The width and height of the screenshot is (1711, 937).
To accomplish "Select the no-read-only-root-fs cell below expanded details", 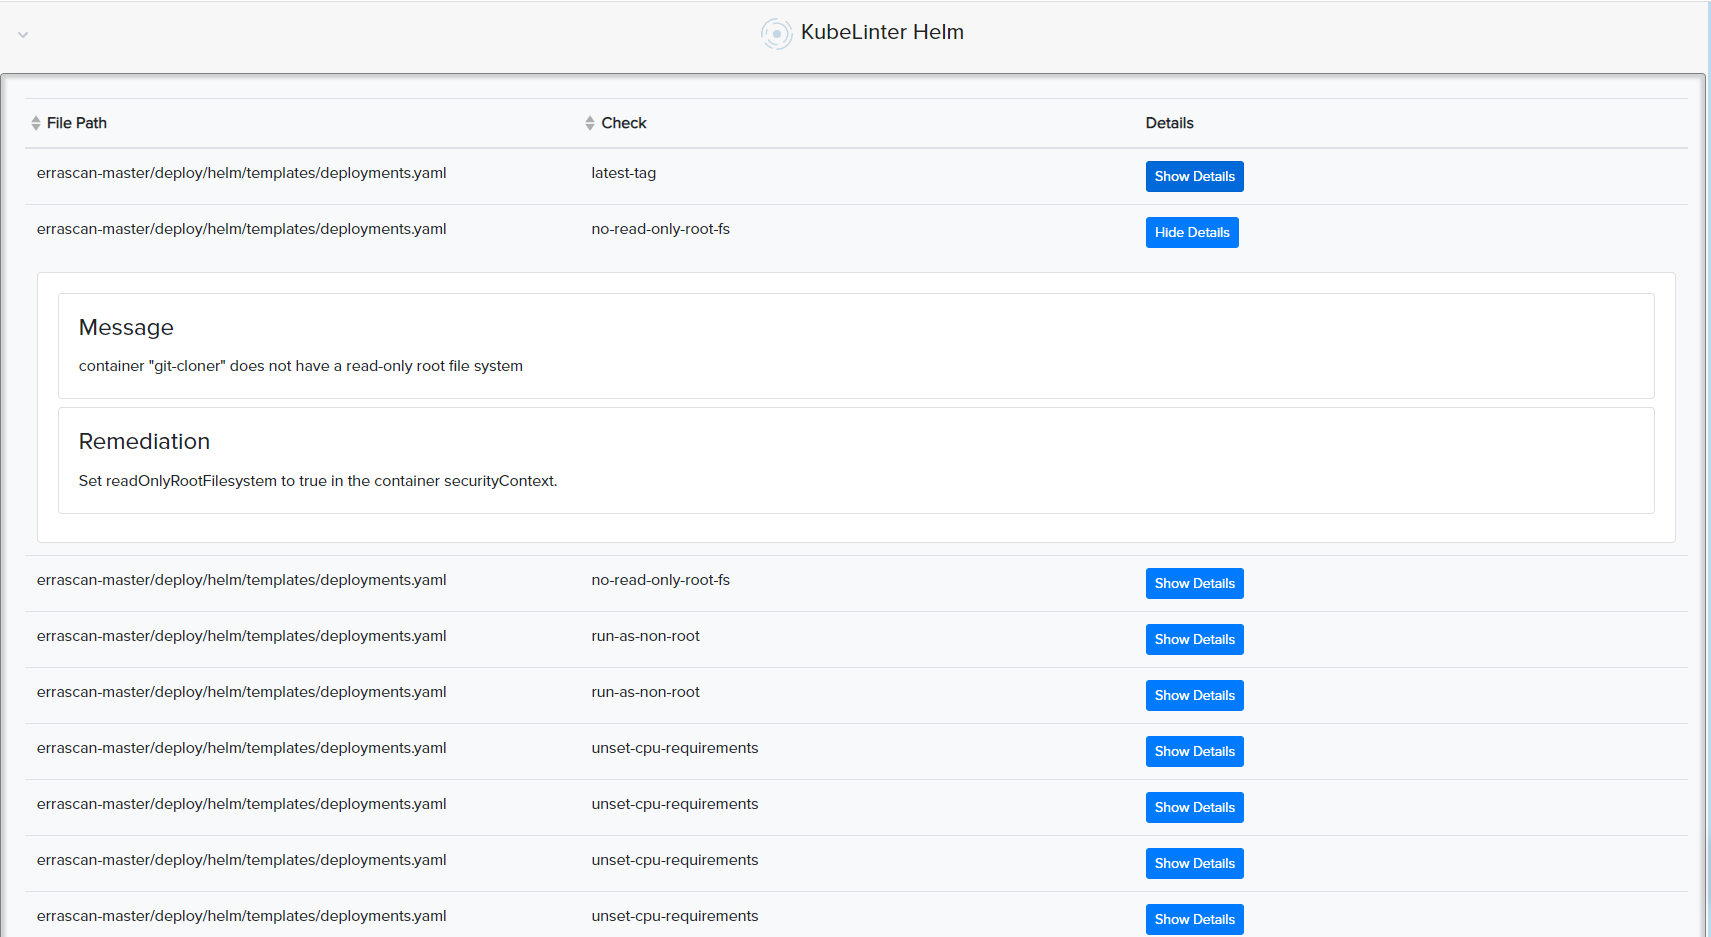I will pyautogui.click(x=661, y=580).
